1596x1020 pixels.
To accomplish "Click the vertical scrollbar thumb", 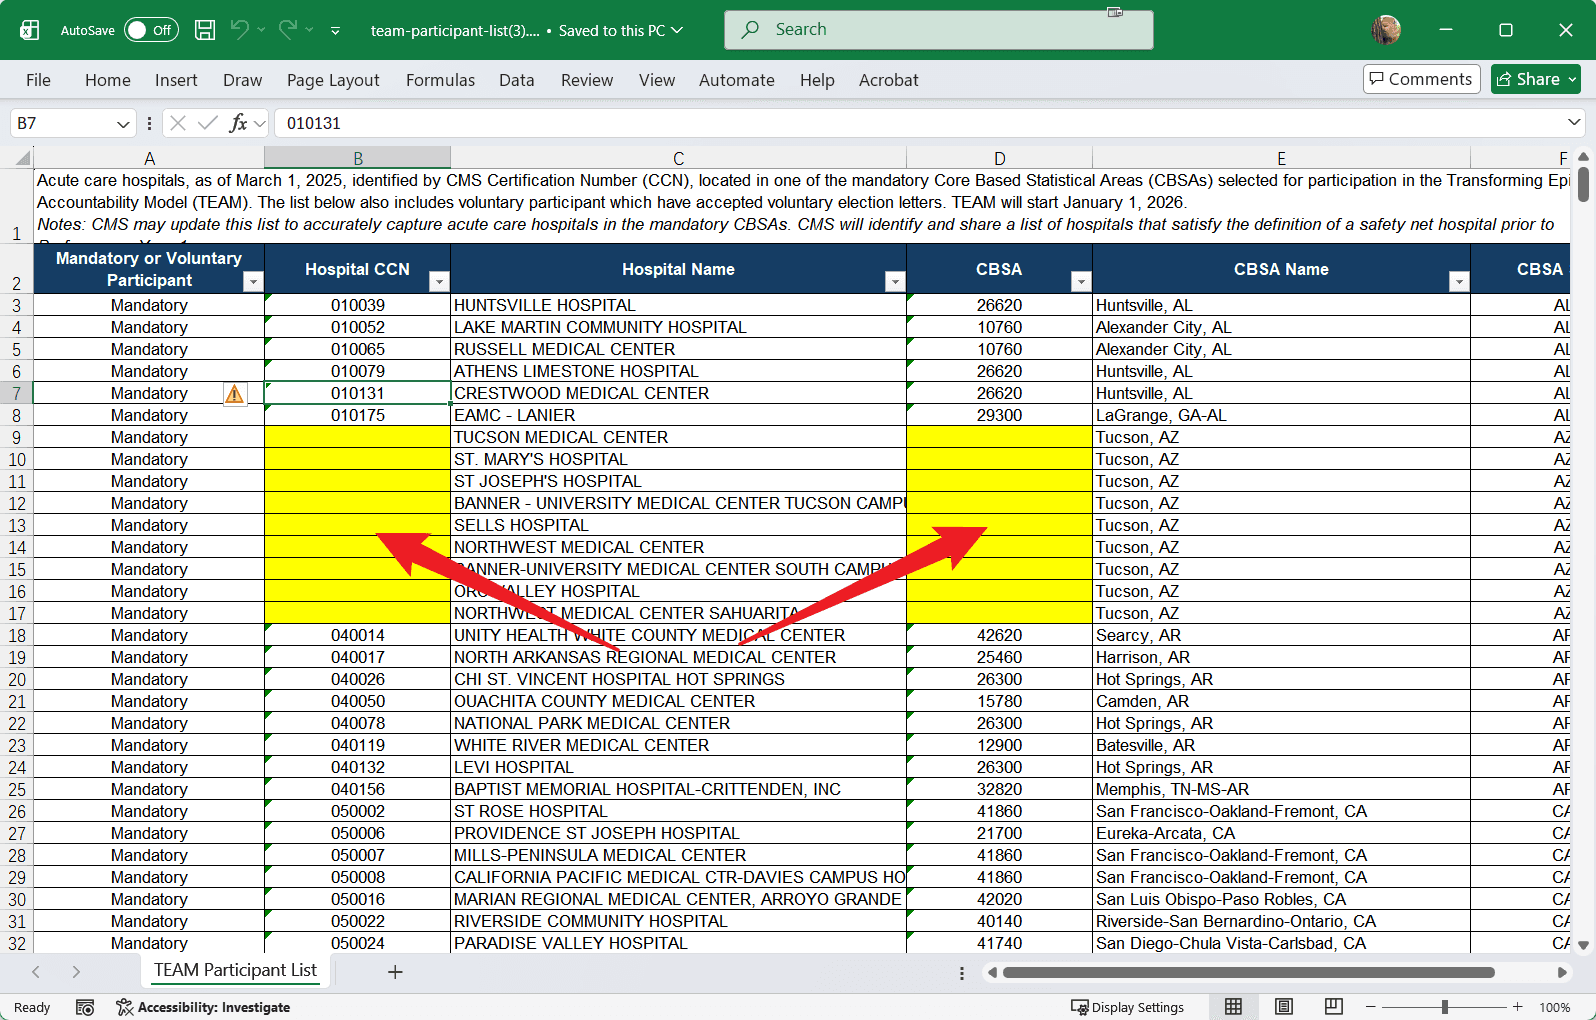I will 1583,185.
